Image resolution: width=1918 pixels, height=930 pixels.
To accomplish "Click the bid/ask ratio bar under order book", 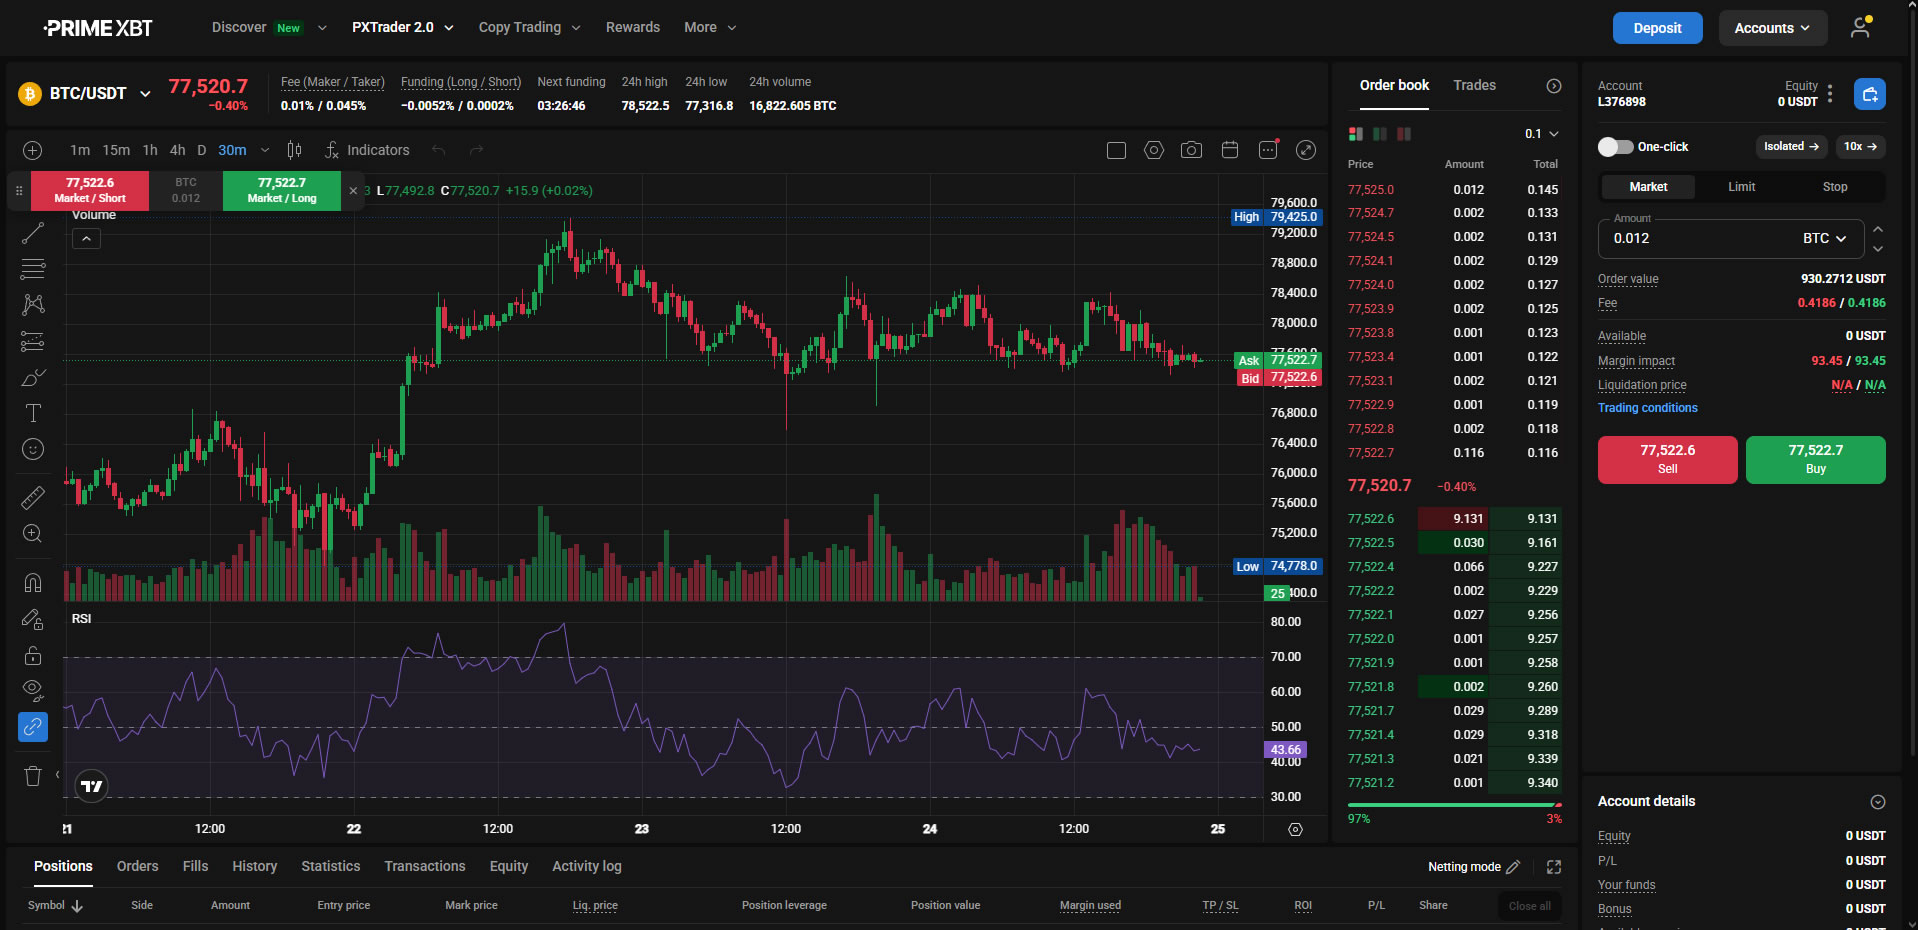I will (x=1454, y=805).
